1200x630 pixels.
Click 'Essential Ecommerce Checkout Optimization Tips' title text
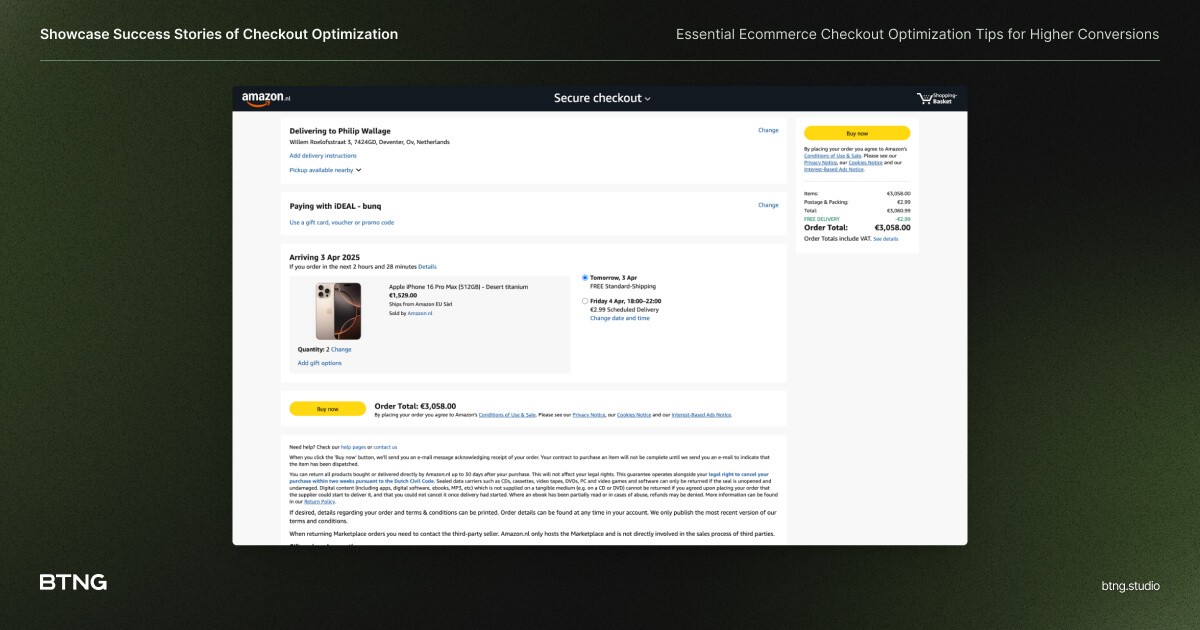click(918, 34)
